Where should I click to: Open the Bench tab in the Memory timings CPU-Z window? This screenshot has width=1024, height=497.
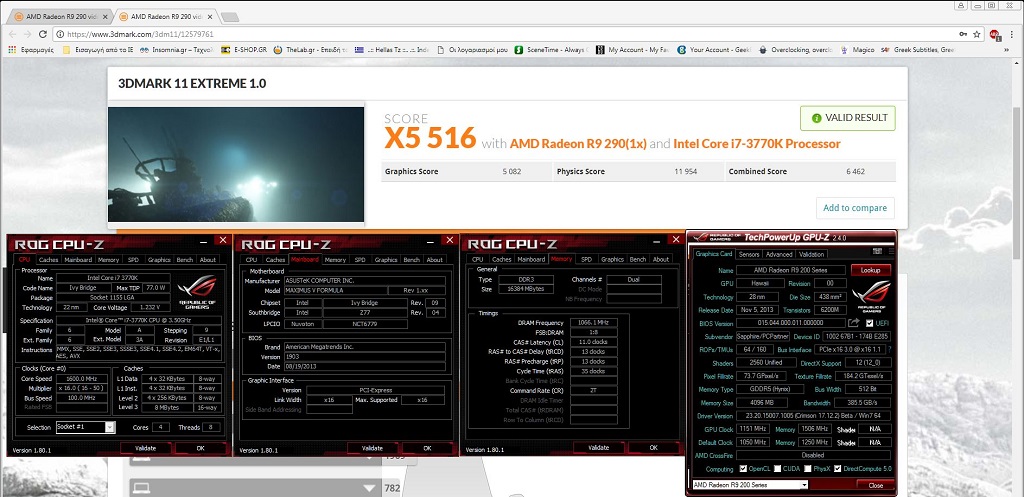(638, 259)
